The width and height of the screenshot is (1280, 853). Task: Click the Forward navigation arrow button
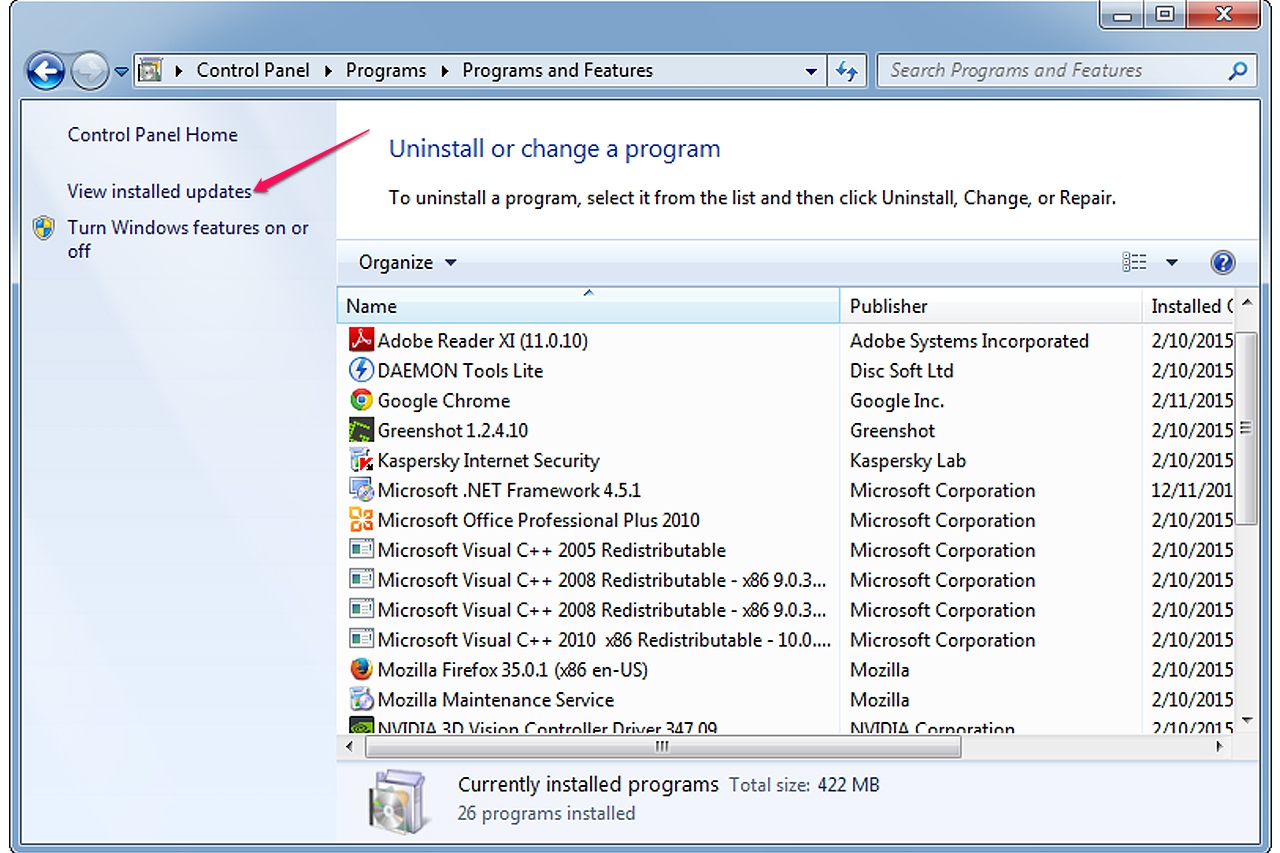[89, 71]
